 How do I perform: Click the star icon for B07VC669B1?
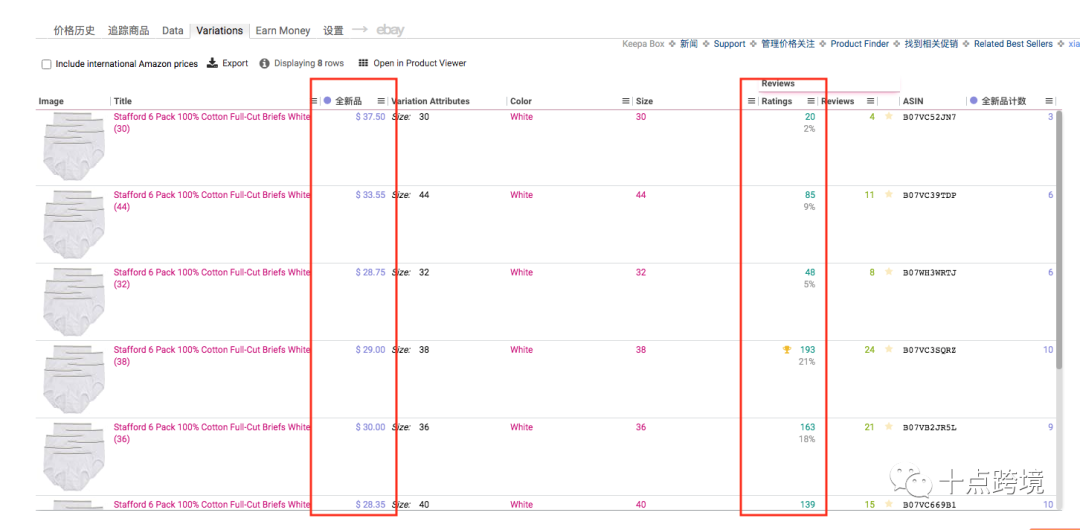pos(889,504)
